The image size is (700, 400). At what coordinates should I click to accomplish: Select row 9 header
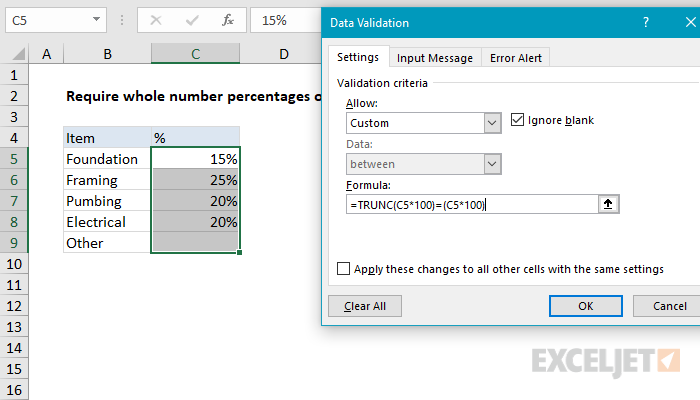pyautogui.click(x=14, y=243)
